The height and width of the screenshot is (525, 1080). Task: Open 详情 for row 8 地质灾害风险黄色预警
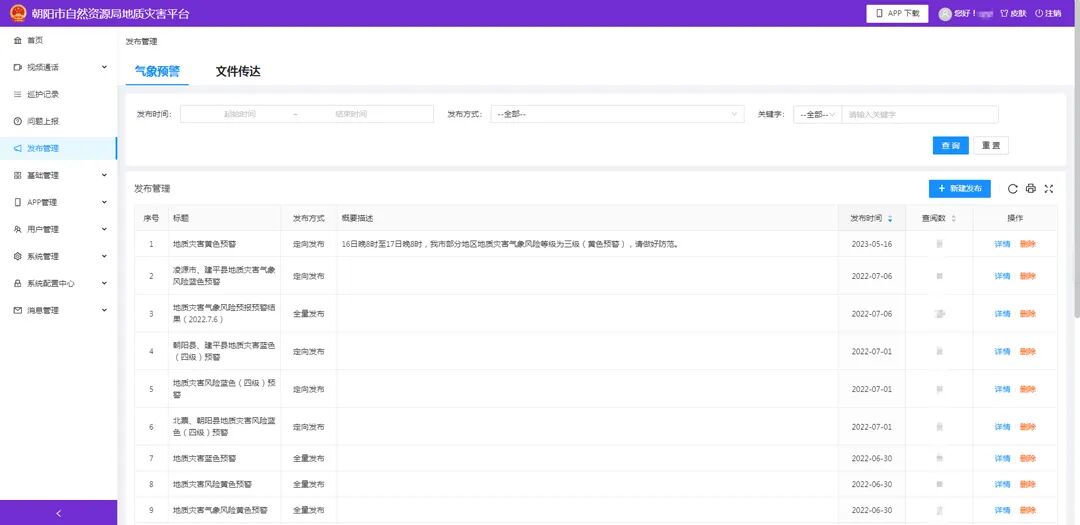click(x=1002, y=484)
